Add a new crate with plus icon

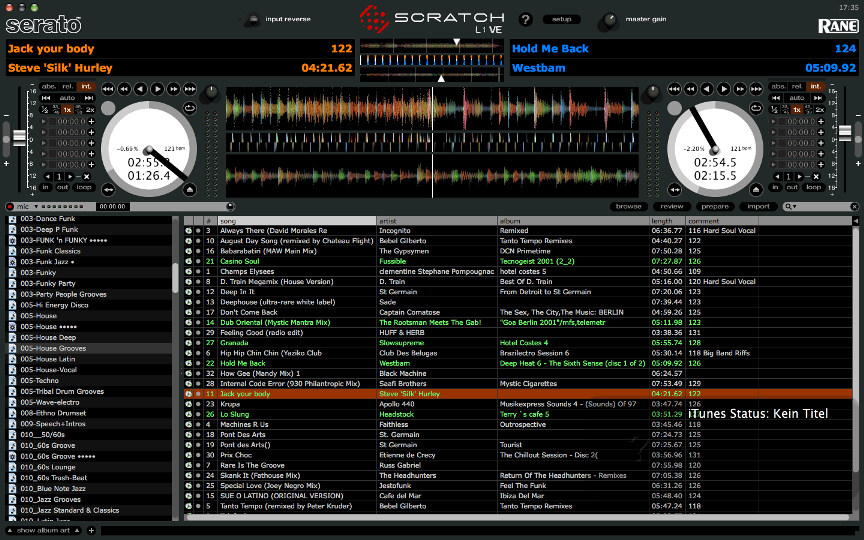(x=91, y=531)
